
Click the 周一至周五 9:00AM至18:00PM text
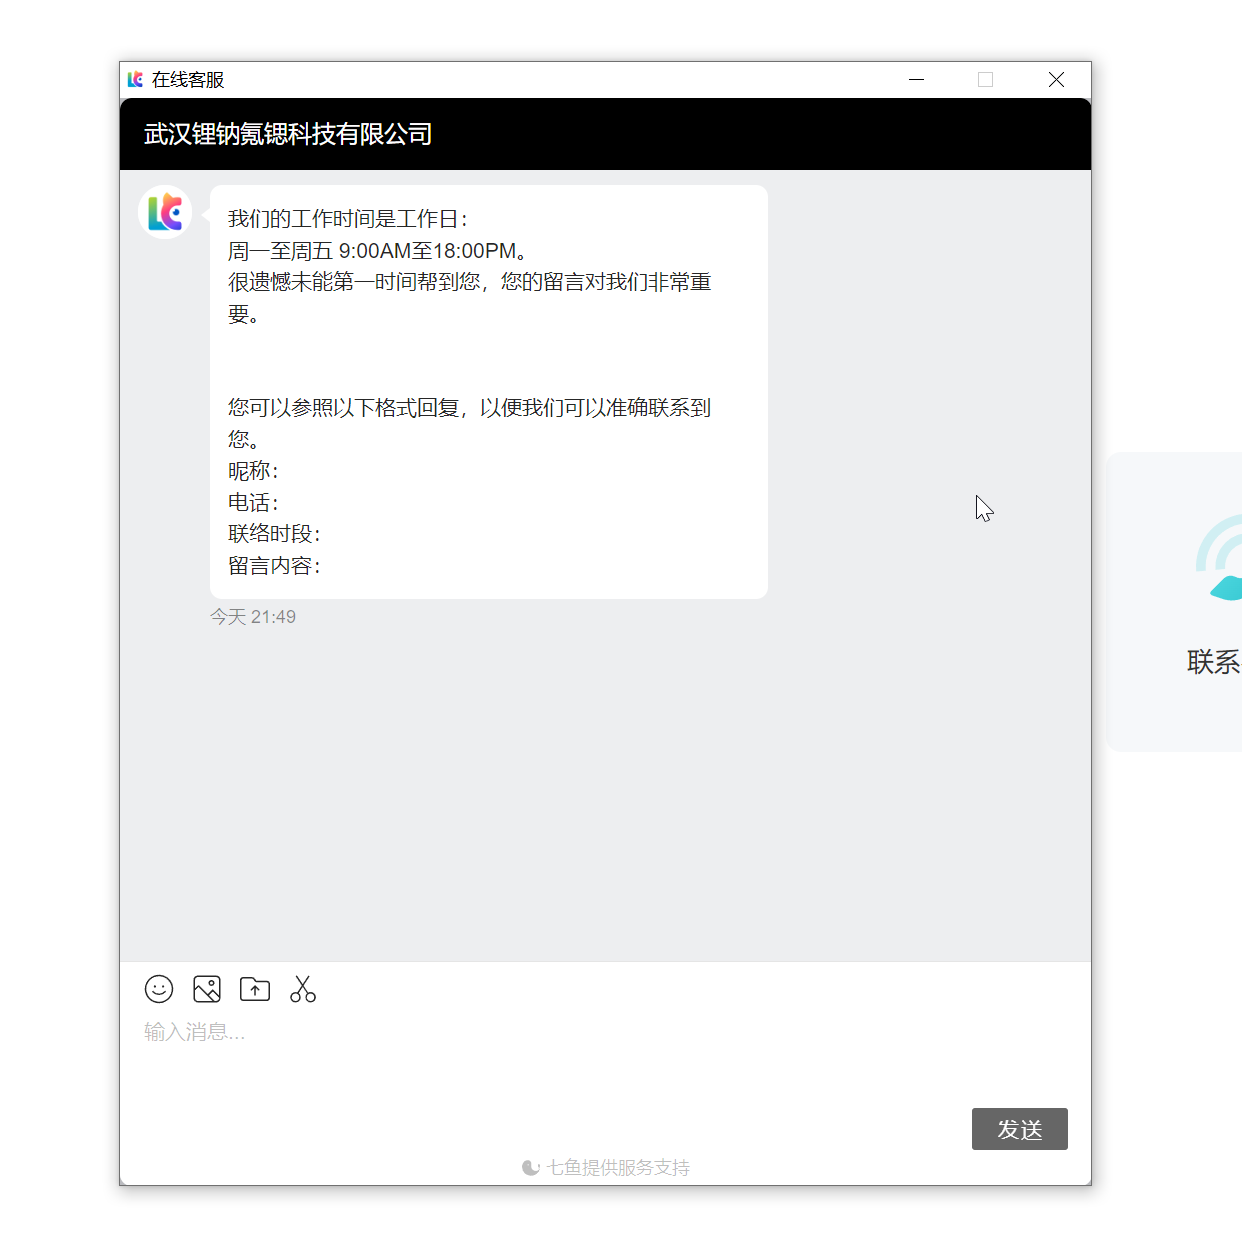click(x=378, y=251)
